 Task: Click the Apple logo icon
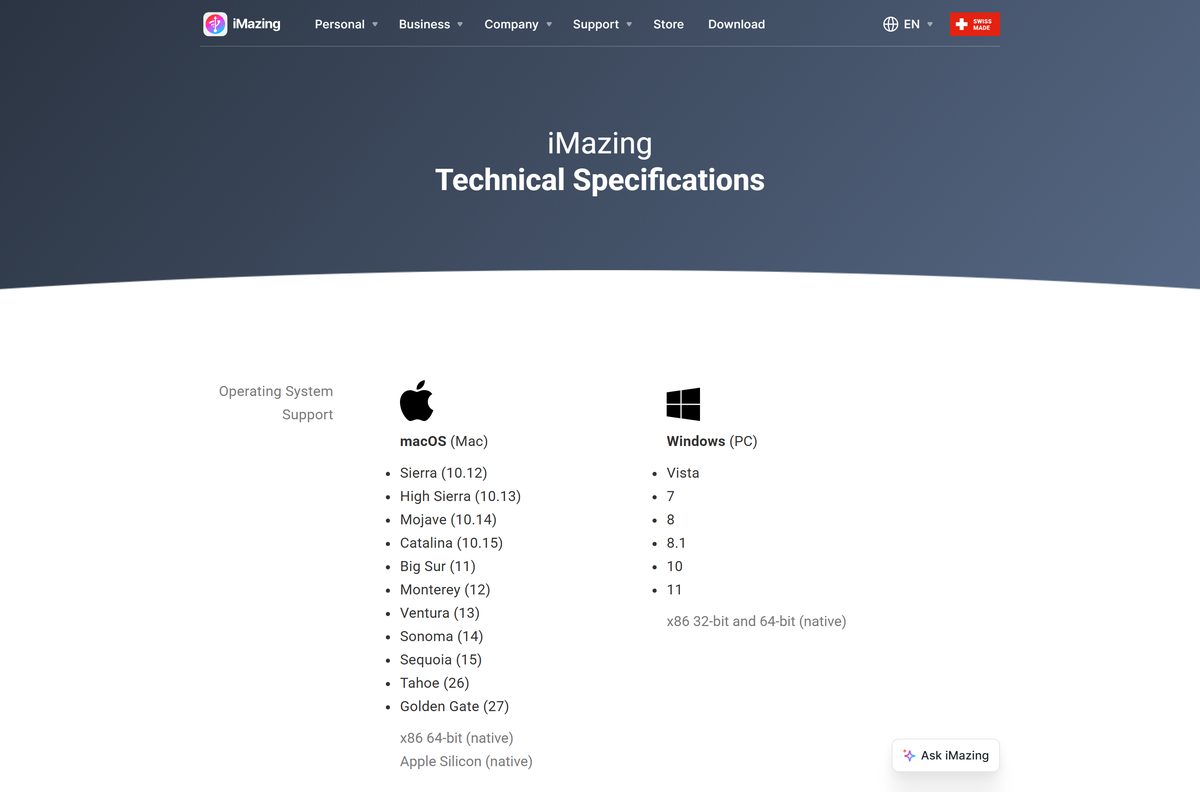(416, 400)
